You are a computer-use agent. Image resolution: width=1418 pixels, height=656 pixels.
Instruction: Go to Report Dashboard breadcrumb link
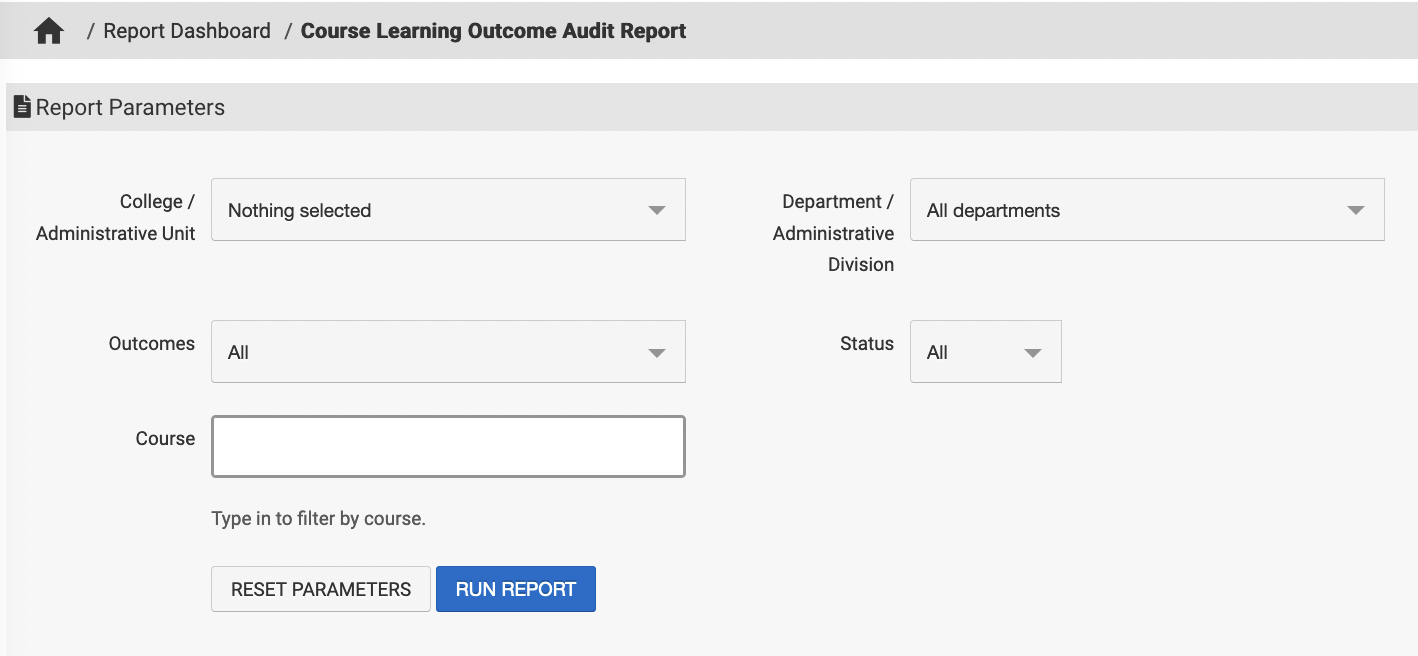click(187, 31)
